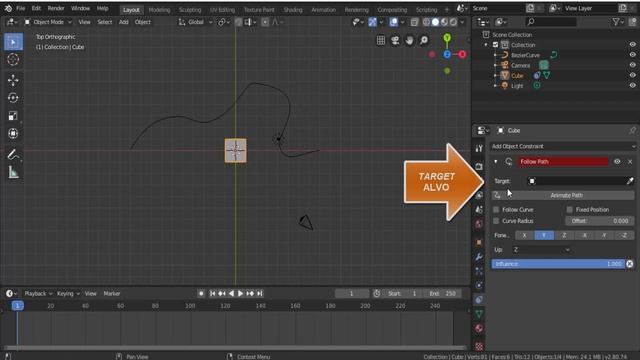Select the Annotate tool
The image size is (640, 360).
13,155
